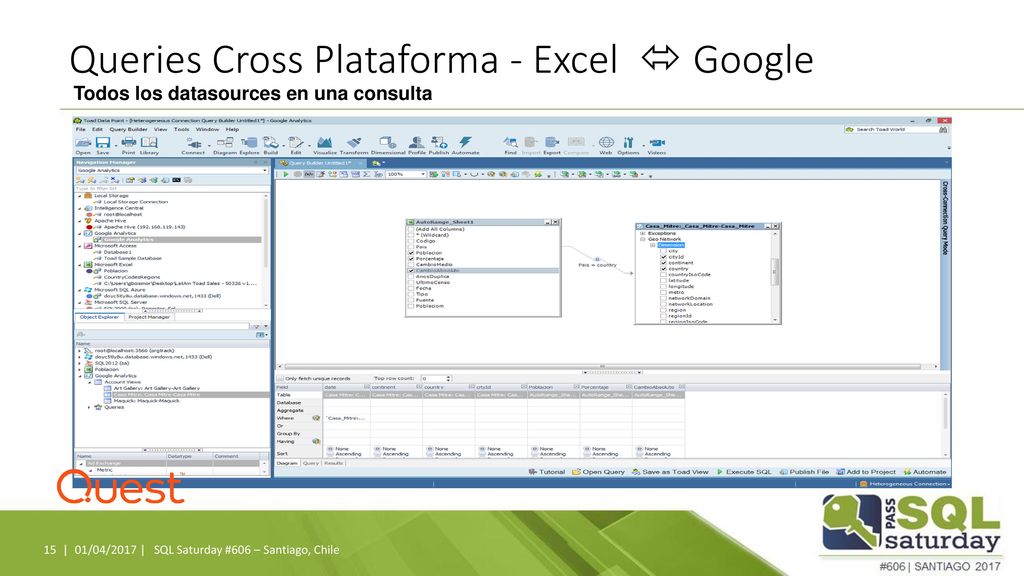This screenshot has height=576, width=1024.
Task: Click the Open toolbar icon
Action: point(83,142)
